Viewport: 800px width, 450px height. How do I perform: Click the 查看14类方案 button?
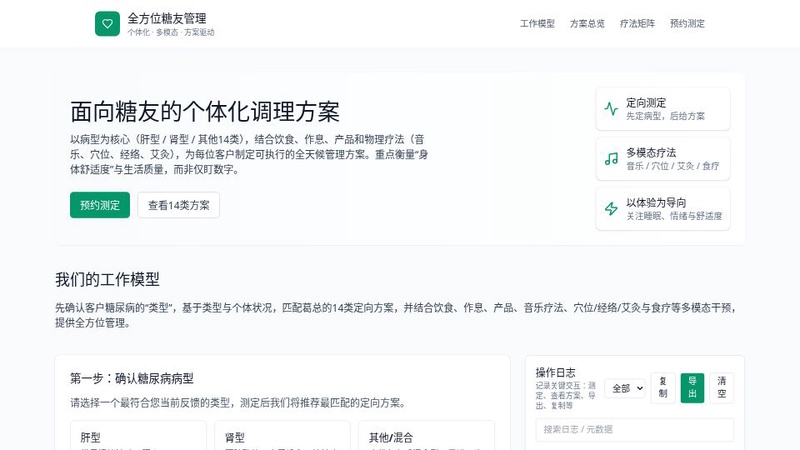[179, 205]
